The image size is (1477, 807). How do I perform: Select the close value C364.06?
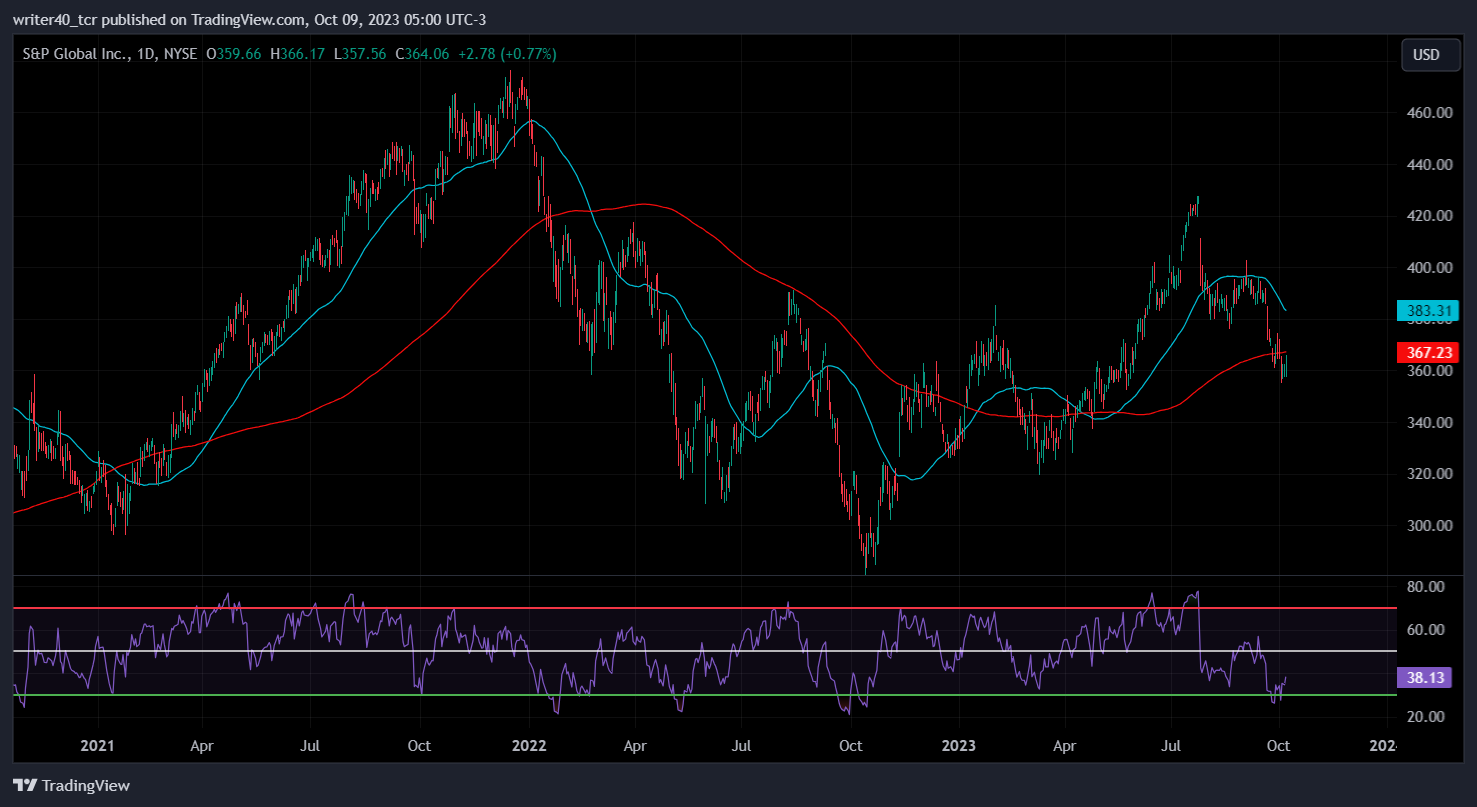point(423,54)
